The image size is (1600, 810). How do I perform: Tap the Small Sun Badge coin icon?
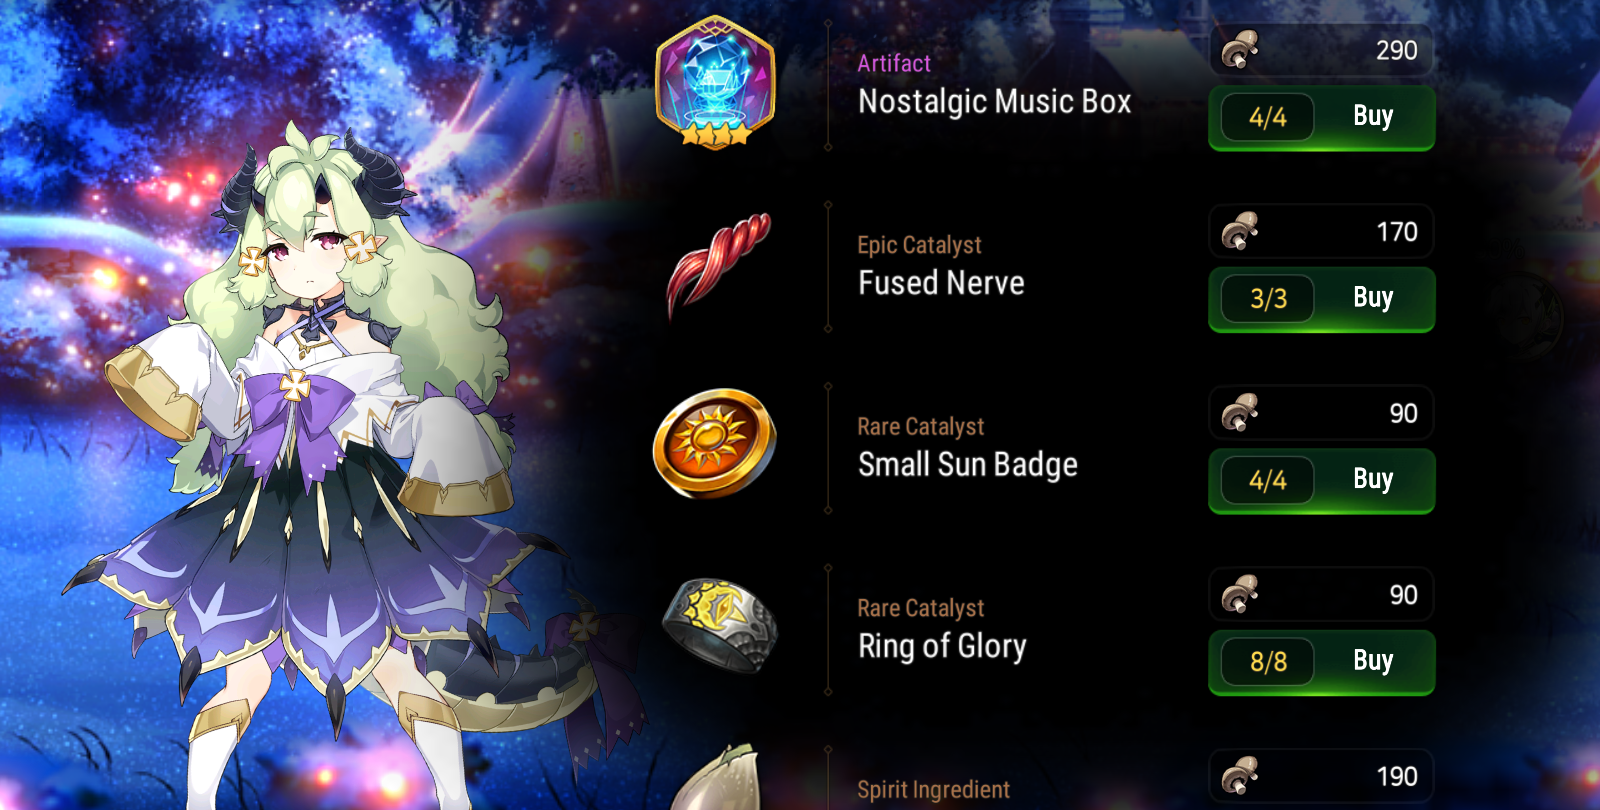coord(714,444)
